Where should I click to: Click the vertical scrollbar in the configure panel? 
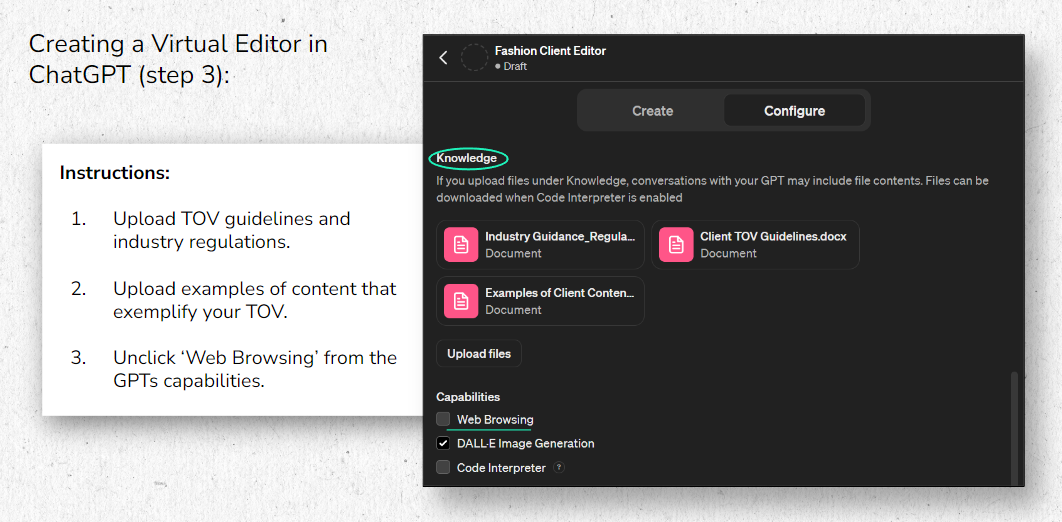1014,427
